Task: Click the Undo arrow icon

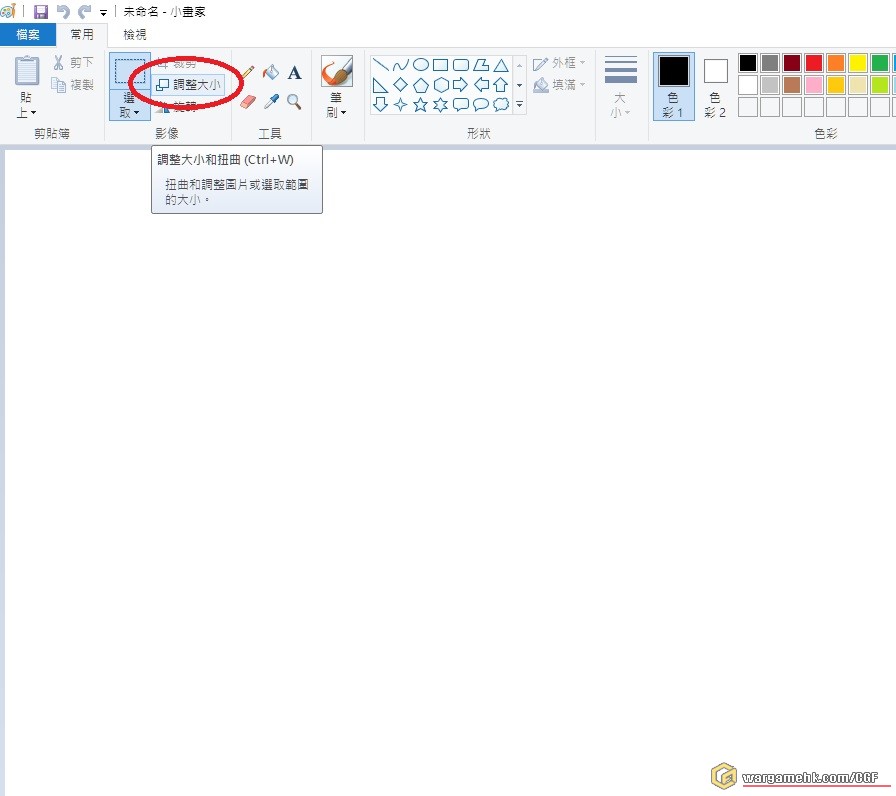Action: 63,12
